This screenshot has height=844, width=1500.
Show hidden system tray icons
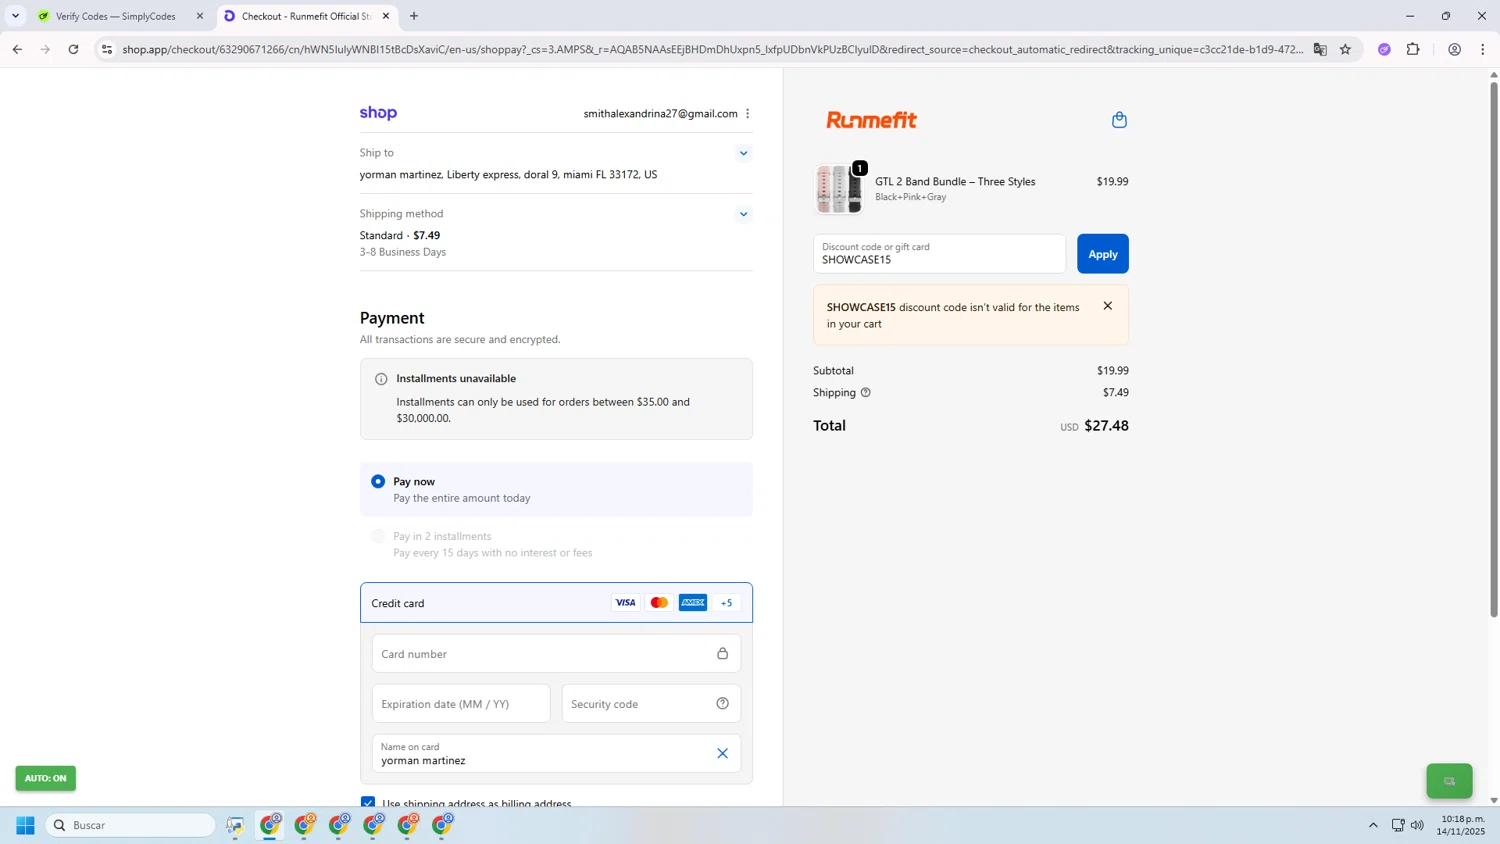point(1373,825)
